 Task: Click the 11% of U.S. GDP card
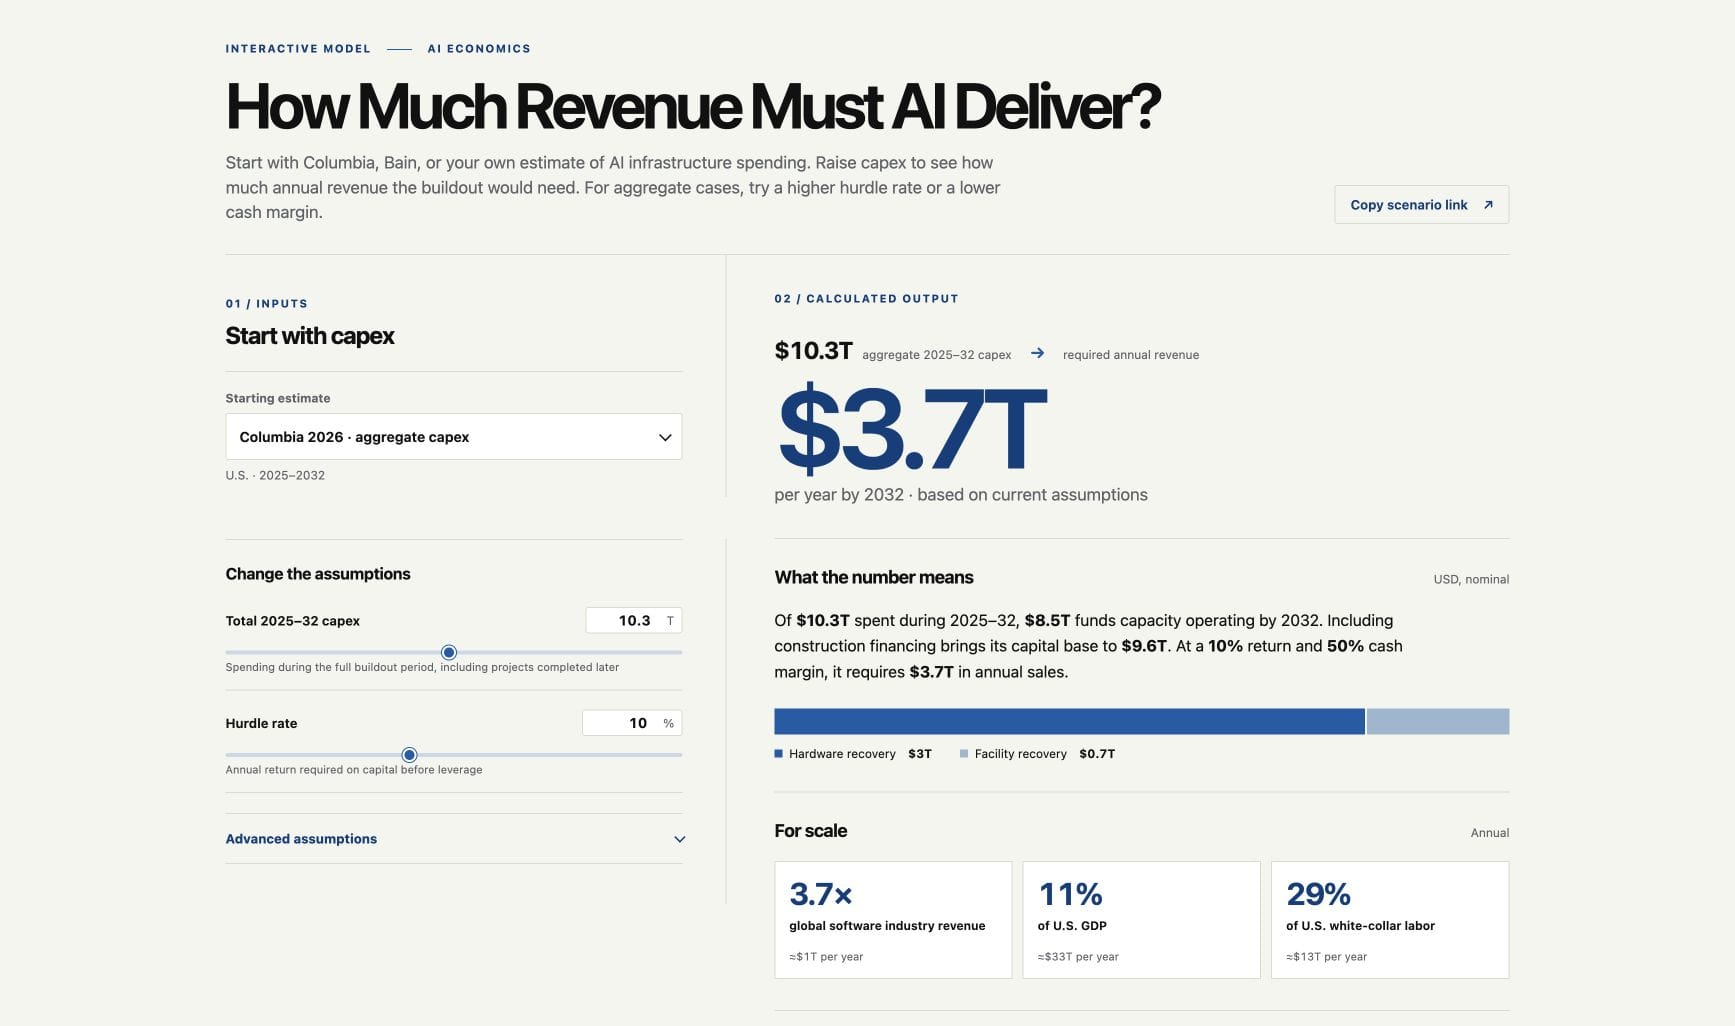[1141, 920]
